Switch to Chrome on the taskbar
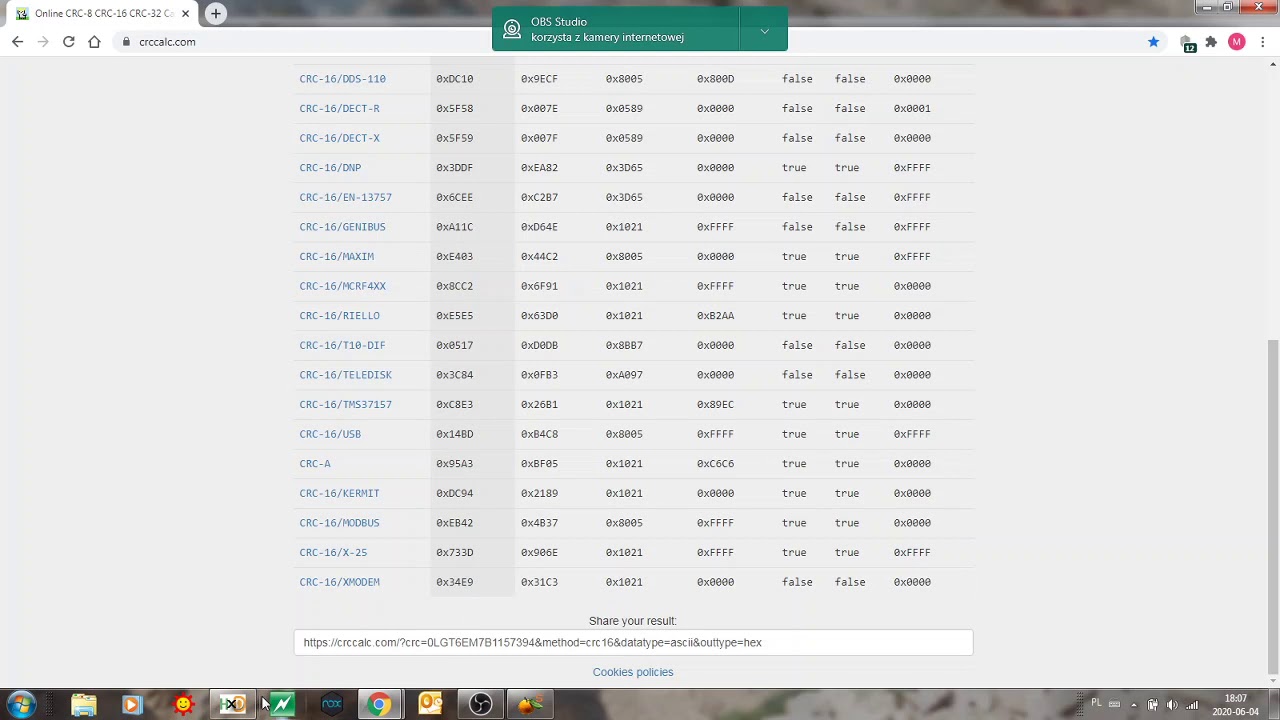 [379, 705]
